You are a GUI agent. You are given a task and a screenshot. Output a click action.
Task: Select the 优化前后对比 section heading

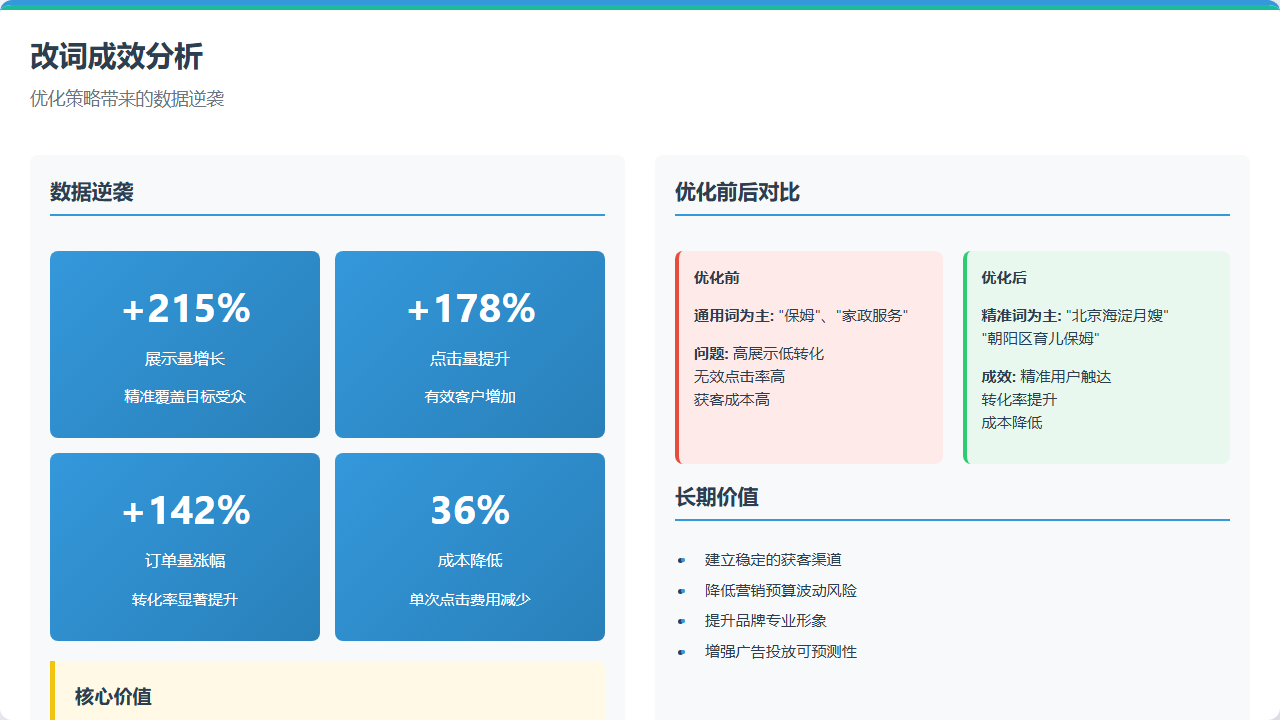[x=737, y=192]
